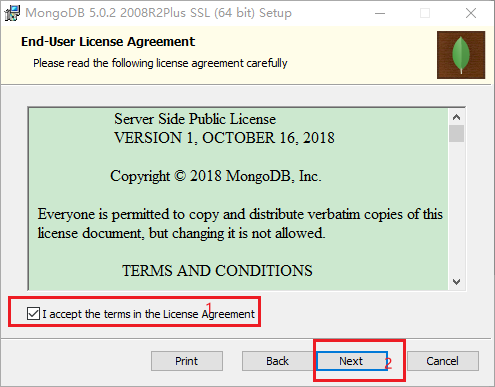The image size is (495, 387).
Task: Click the MongoDB green leaf logo
Action: pyautogui.click(x=461, y=55)
